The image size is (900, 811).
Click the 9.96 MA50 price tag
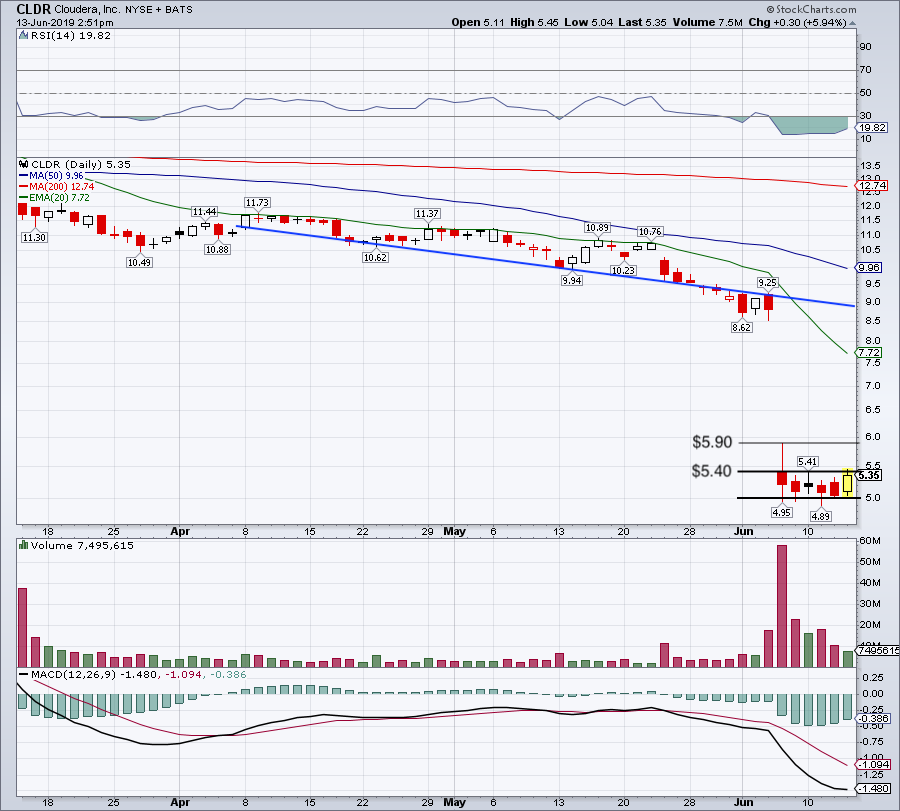click(x=868, y=267)
